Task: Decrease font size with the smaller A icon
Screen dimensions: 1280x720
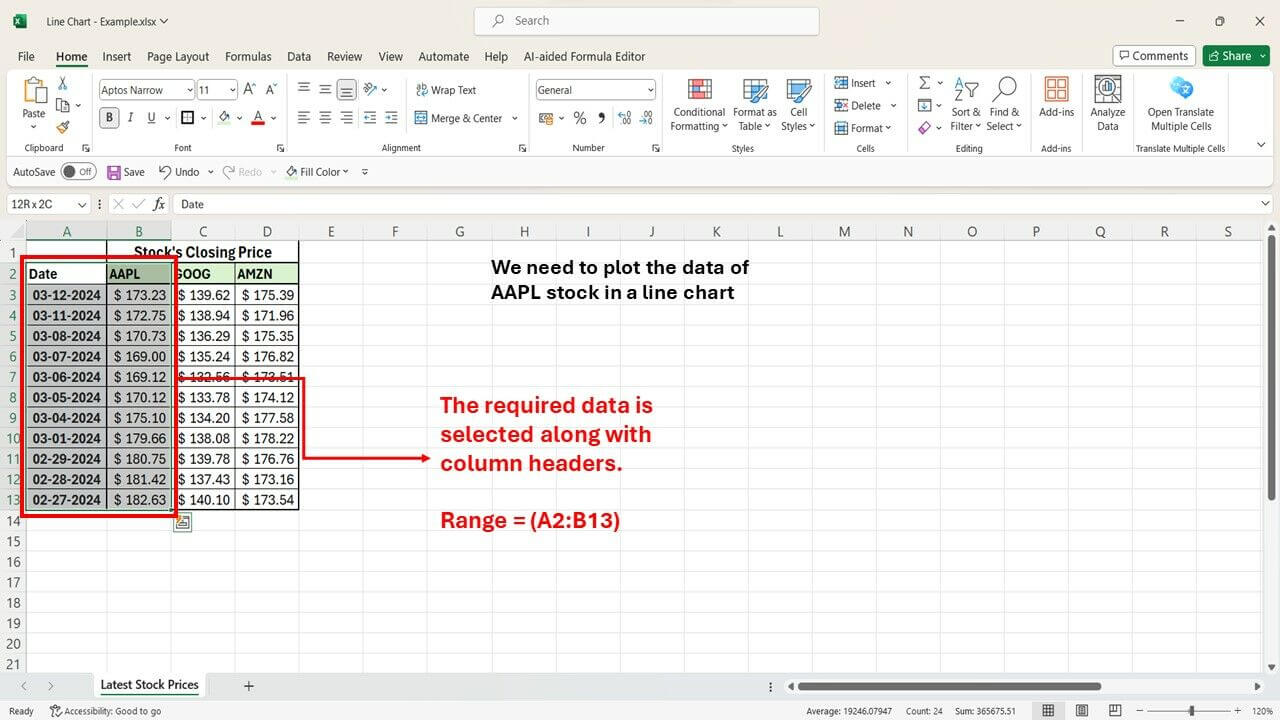Action: (272, 89)
